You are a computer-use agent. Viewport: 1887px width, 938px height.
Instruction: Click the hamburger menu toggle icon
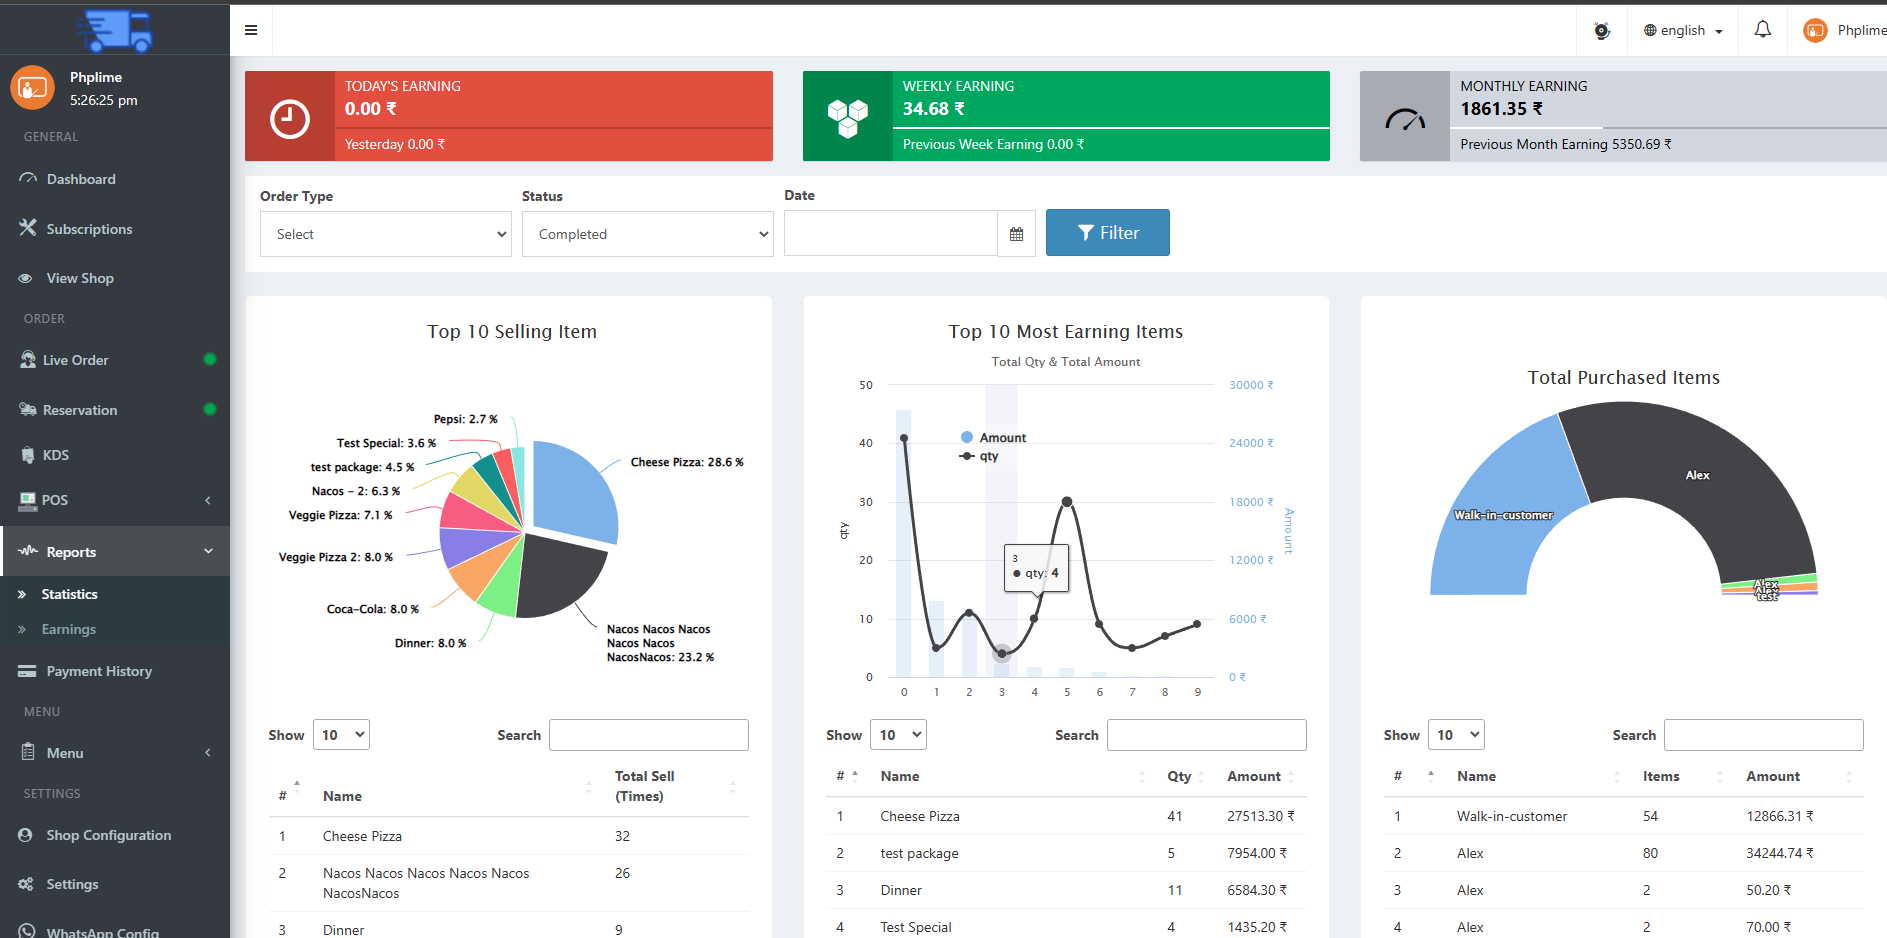click(251, 30)
